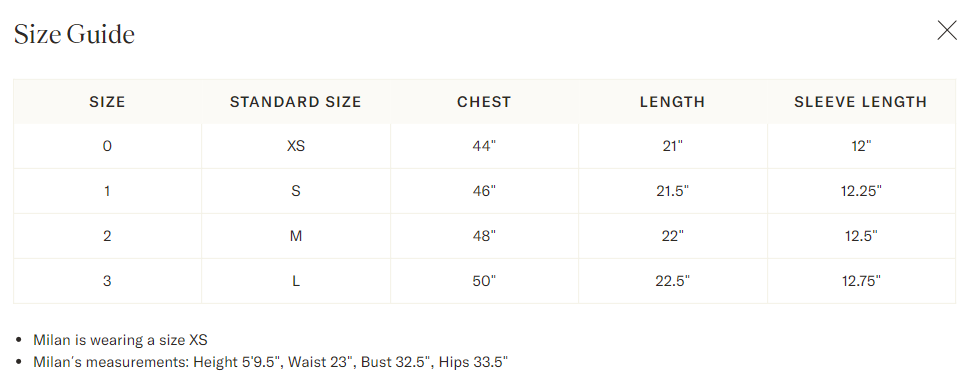This screenshot has width=972, height=383.
Task: Click the Size Guide heading
Action: 74,34
